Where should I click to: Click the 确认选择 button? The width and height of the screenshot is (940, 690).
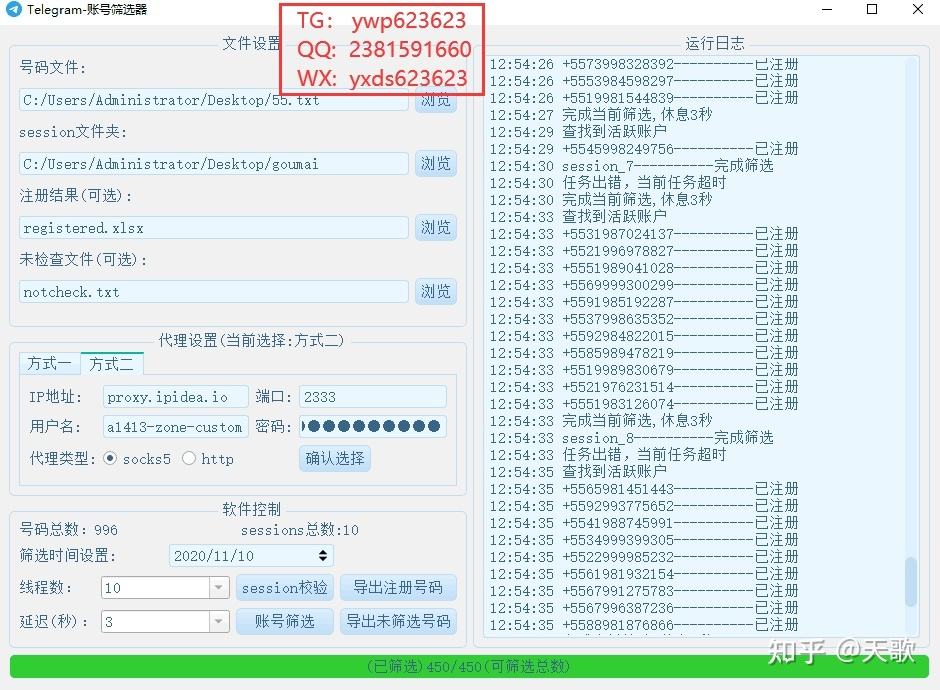[335, 459]
